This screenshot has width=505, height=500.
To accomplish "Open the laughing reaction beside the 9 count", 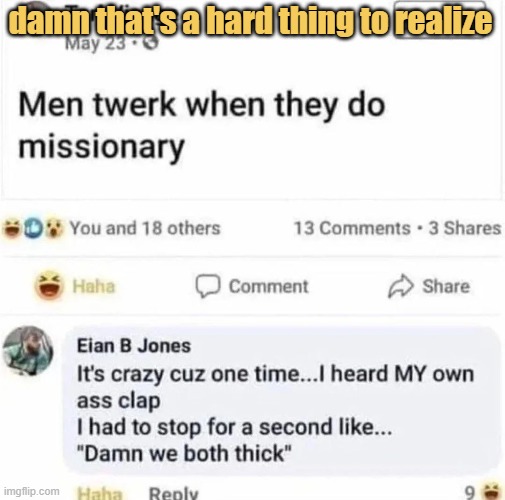I will point(492,492).
